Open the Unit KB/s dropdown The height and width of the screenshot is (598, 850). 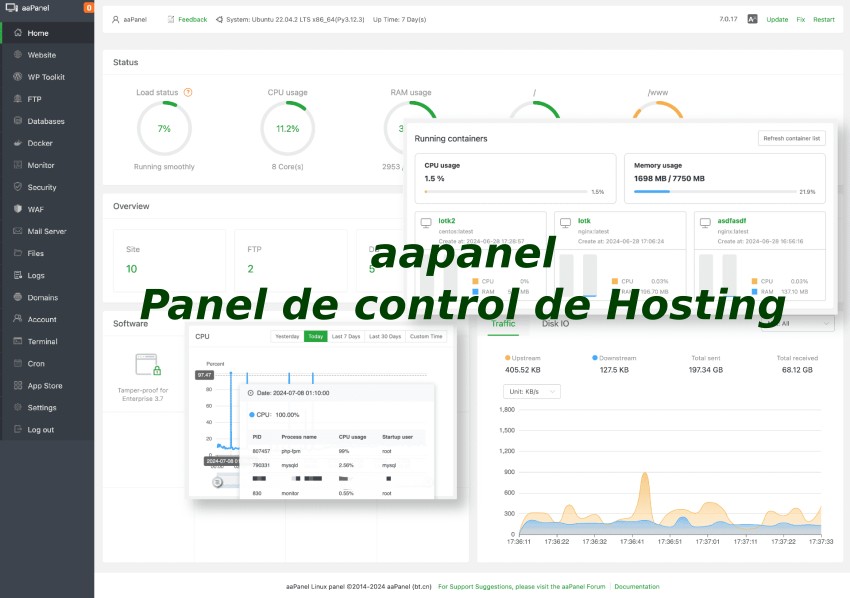(x=532, y=391)
